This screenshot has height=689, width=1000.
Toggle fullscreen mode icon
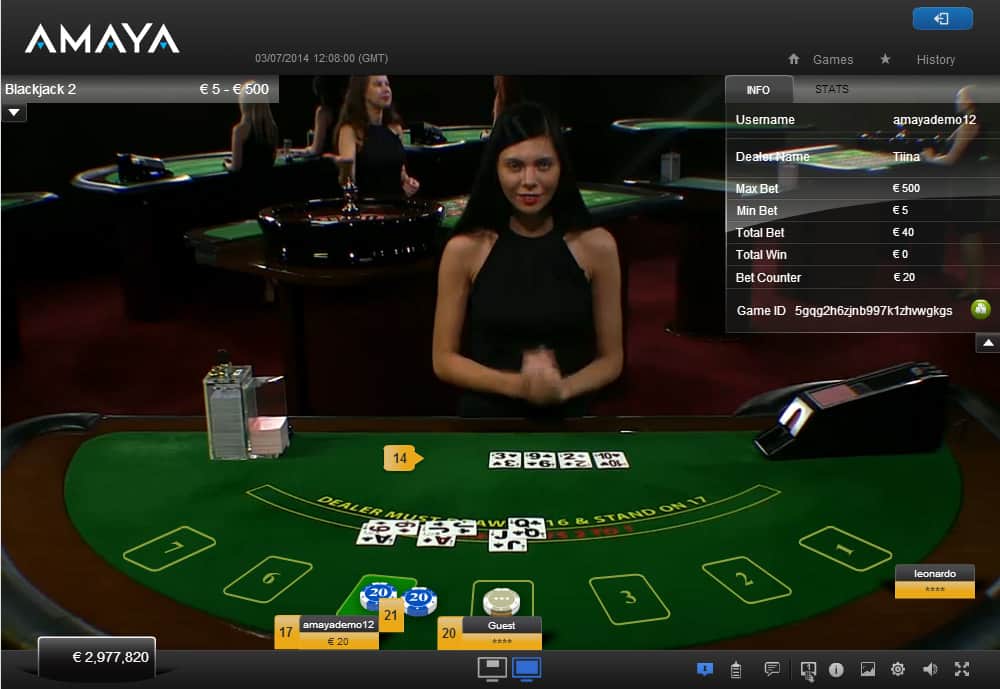(962, 669)
